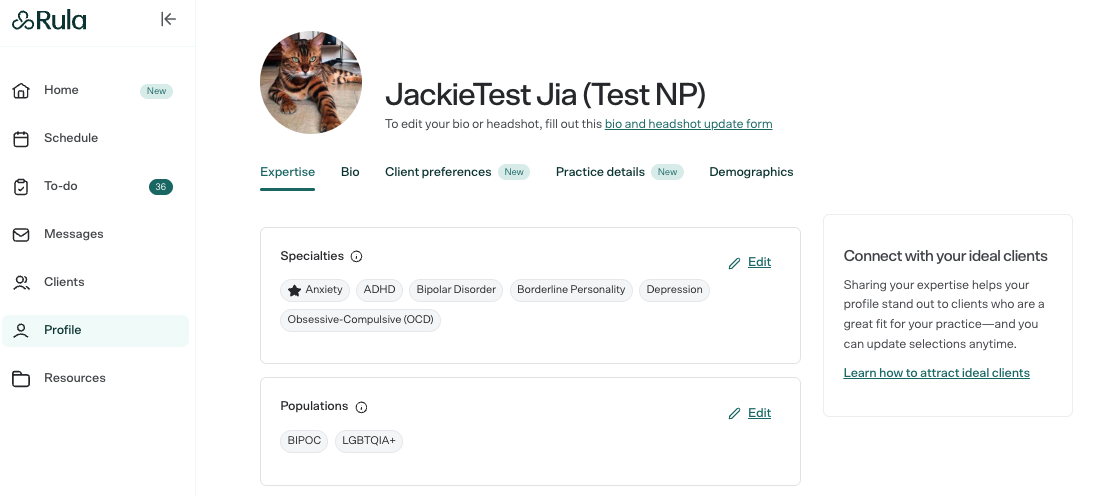Open the Schedule page
The width and height of the screenshot is (1112, 497).
[96, 138]
